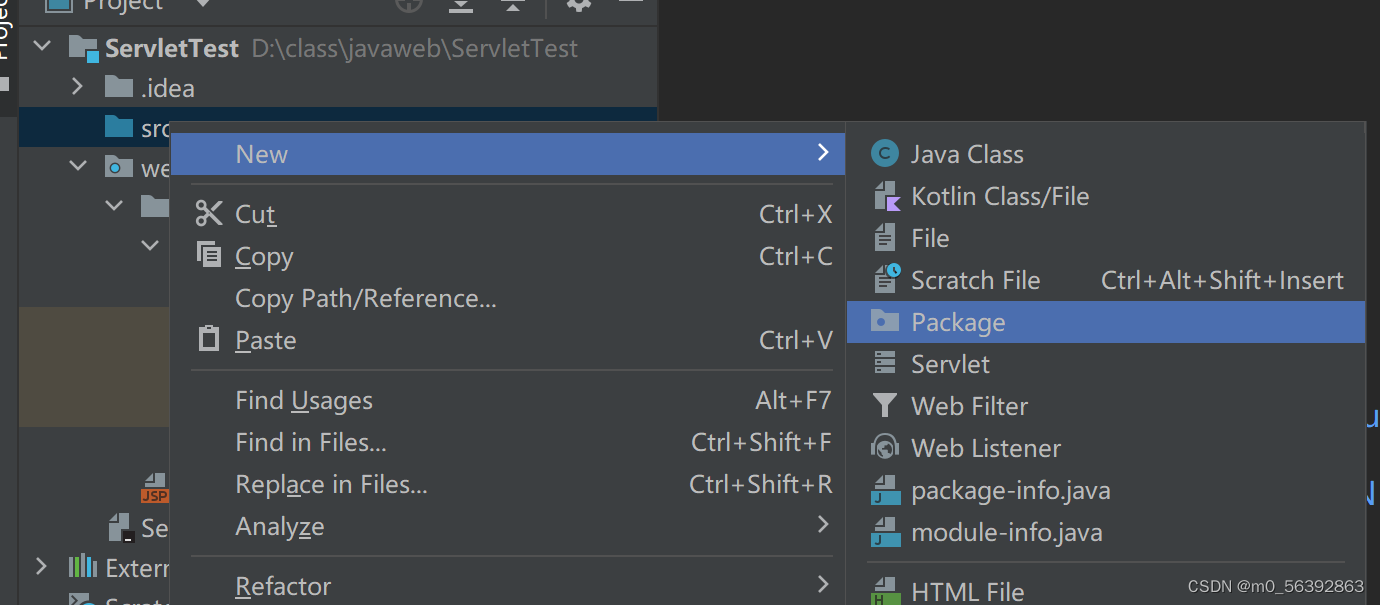
Task: Create a new Package
Action: (1105, 322)
